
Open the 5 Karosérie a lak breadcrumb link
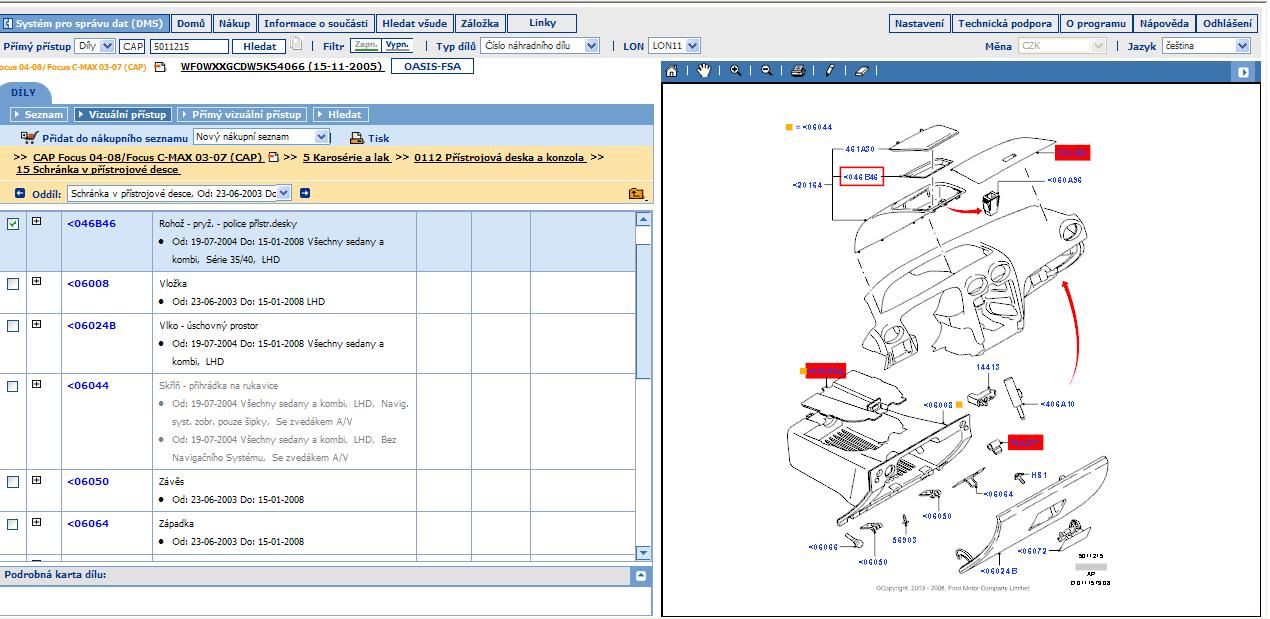pyautogui.click(x=346, y=157)
